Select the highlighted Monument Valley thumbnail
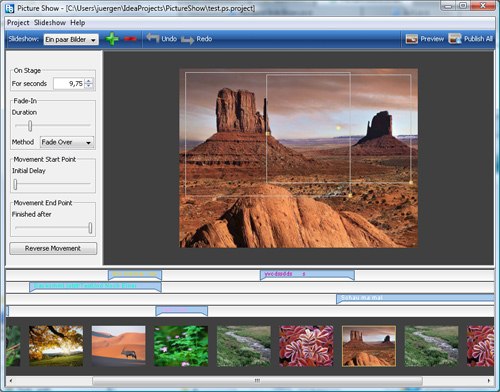Viewport: 500px width, 392px height. coord(369,346)
